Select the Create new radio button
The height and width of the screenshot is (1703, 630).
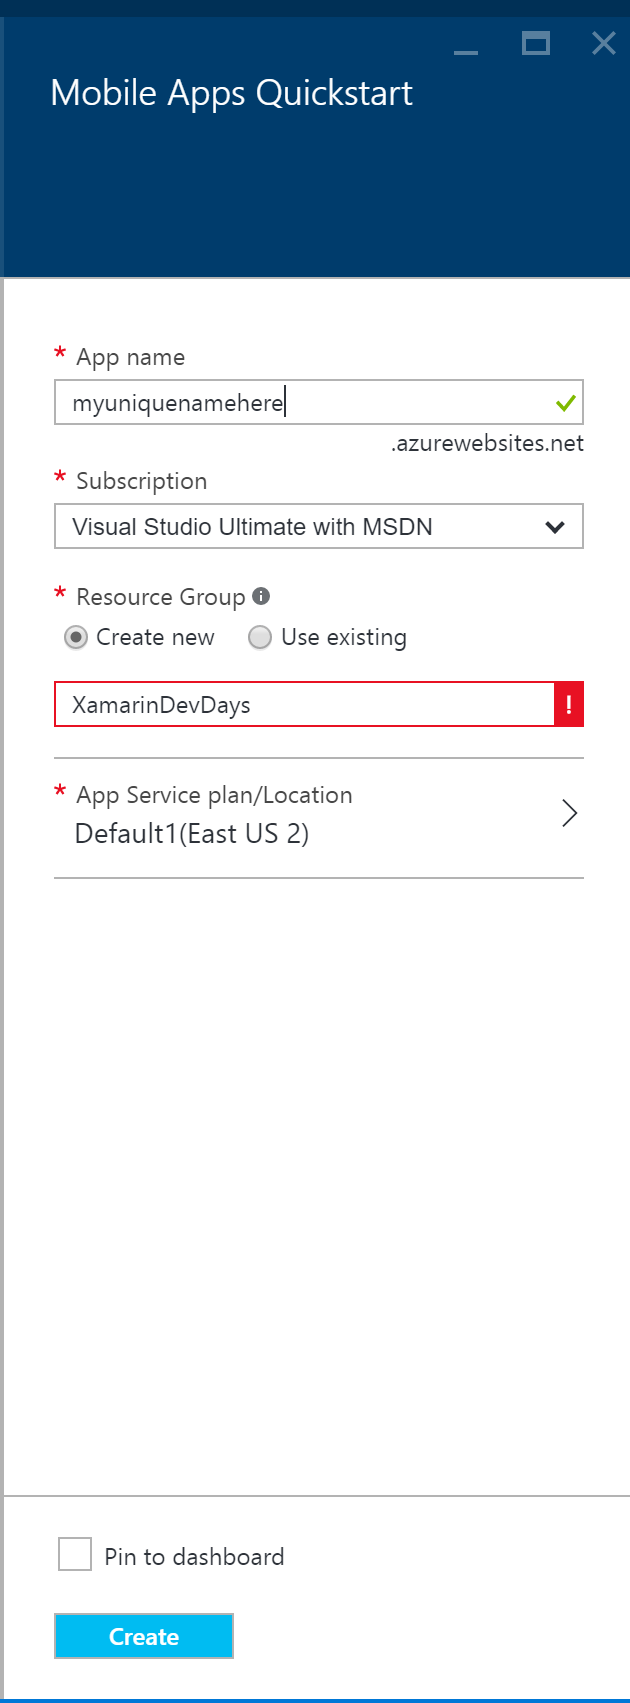(76, 638)
